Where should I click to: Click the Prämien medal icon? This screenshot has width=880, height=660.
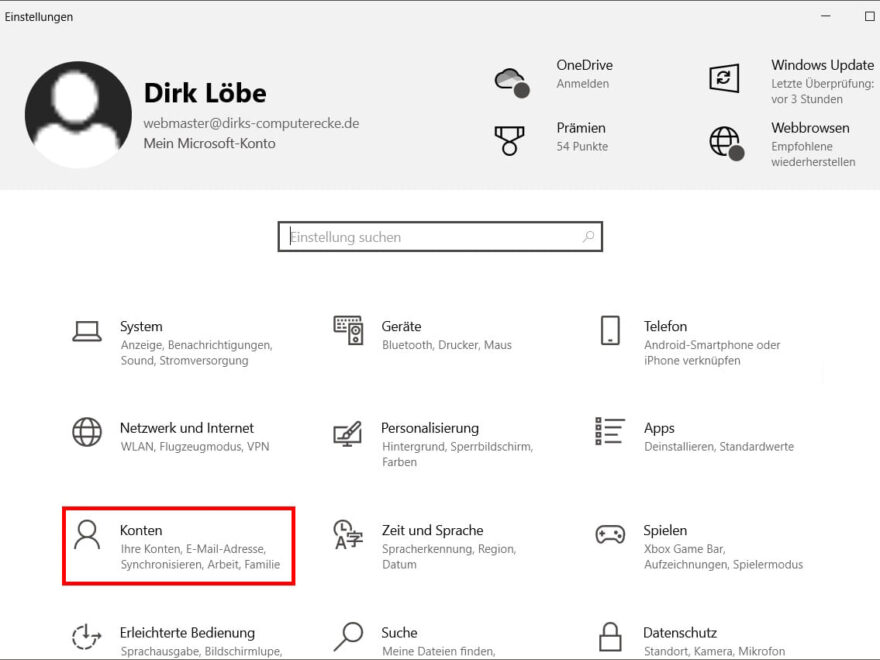509,140
